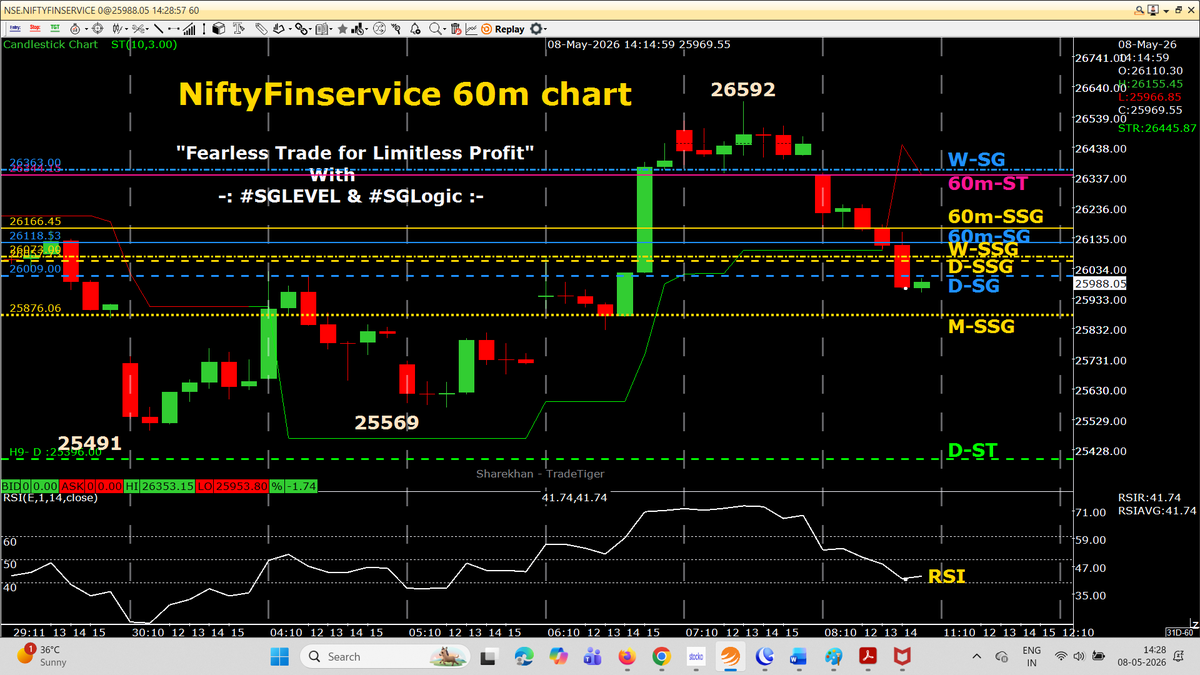Click the Stop order toolbar icon

35,29
